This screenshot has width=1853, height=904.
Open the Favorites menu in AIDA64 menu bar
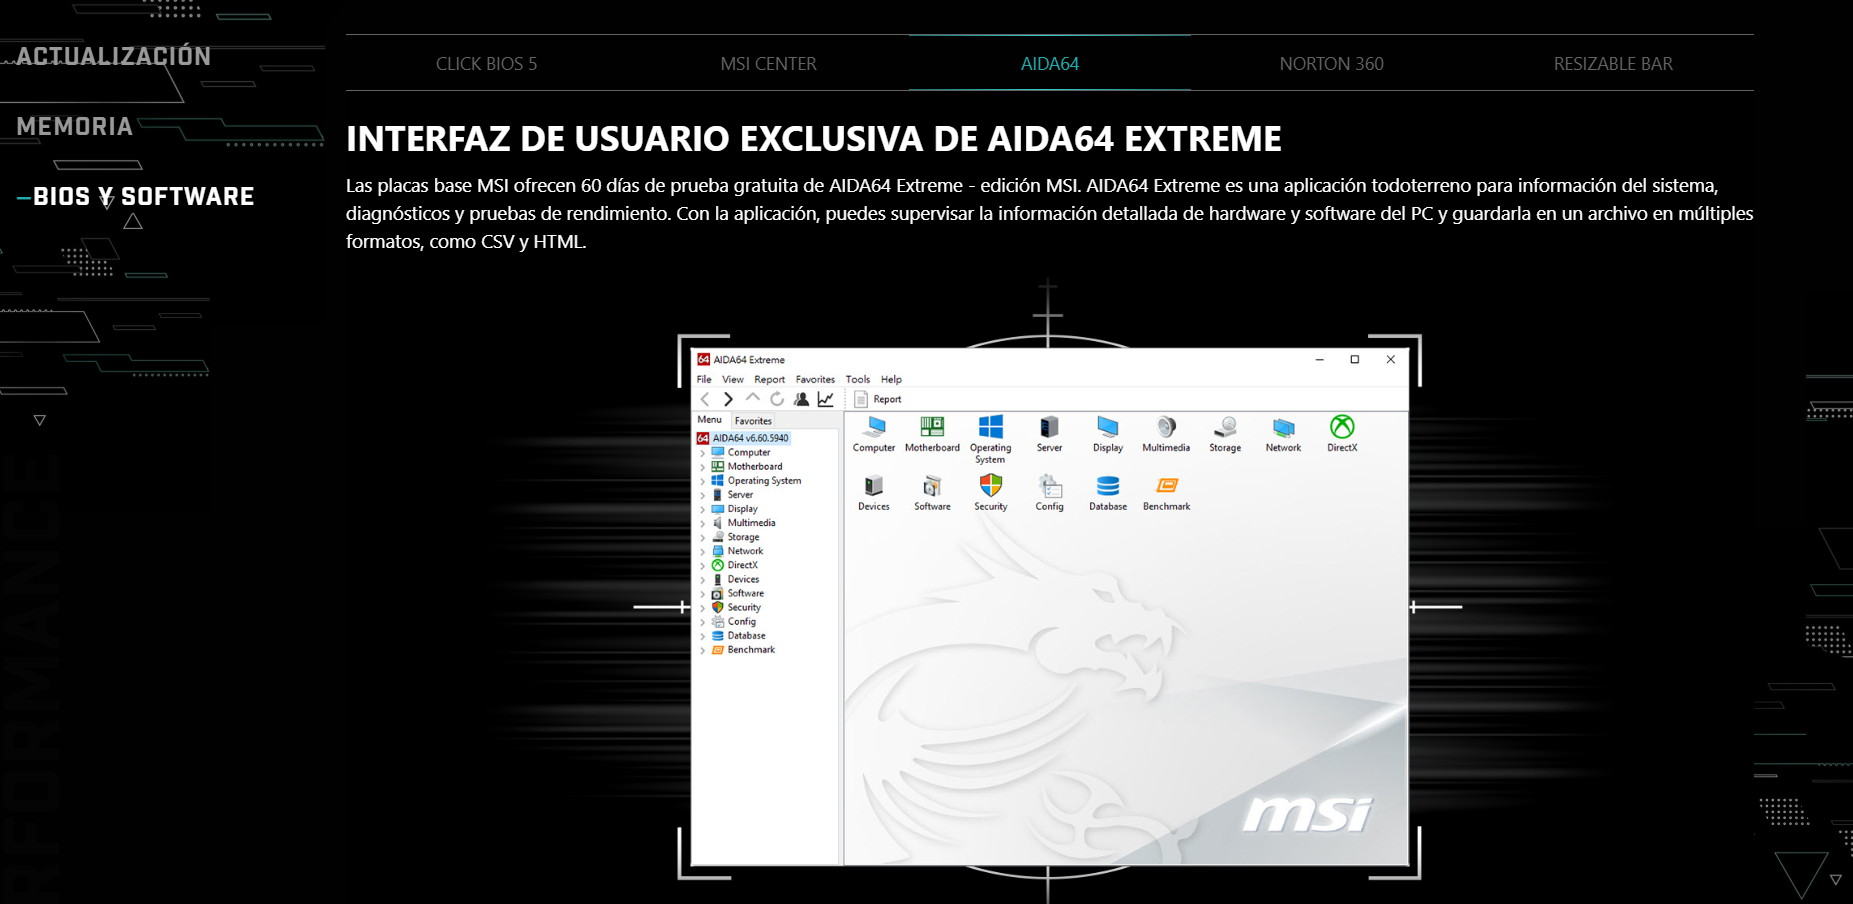[815, 379]
